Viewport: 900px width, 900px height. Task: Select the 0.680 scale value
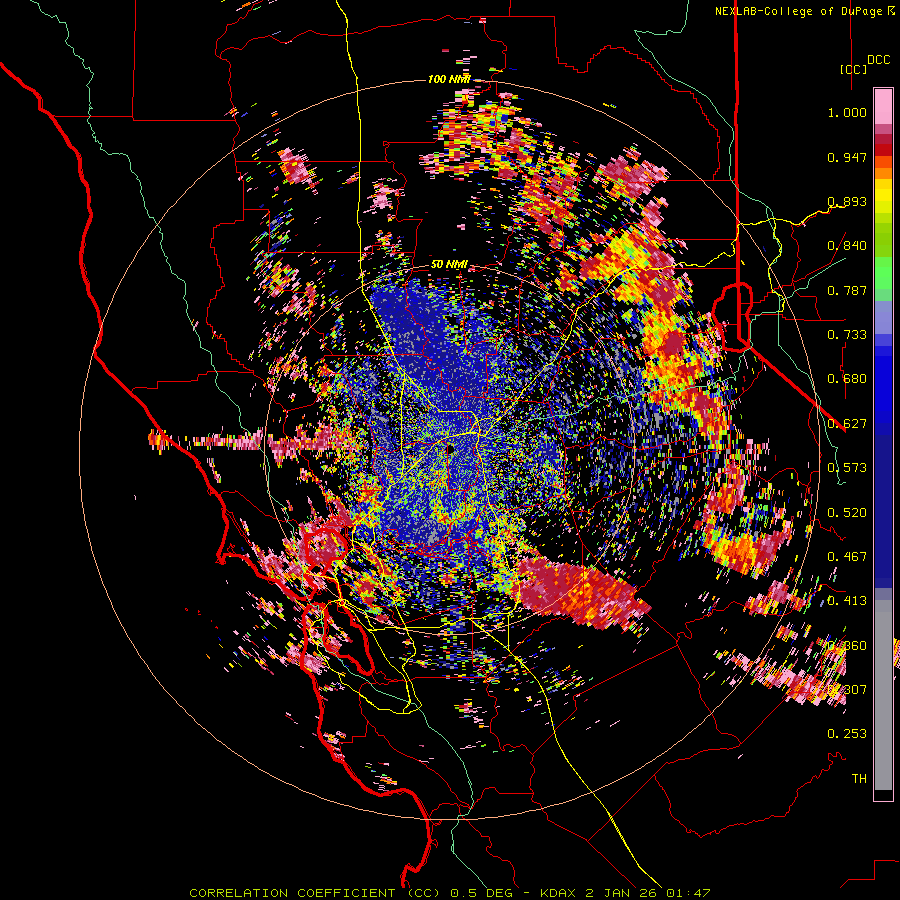coord(847,379)
